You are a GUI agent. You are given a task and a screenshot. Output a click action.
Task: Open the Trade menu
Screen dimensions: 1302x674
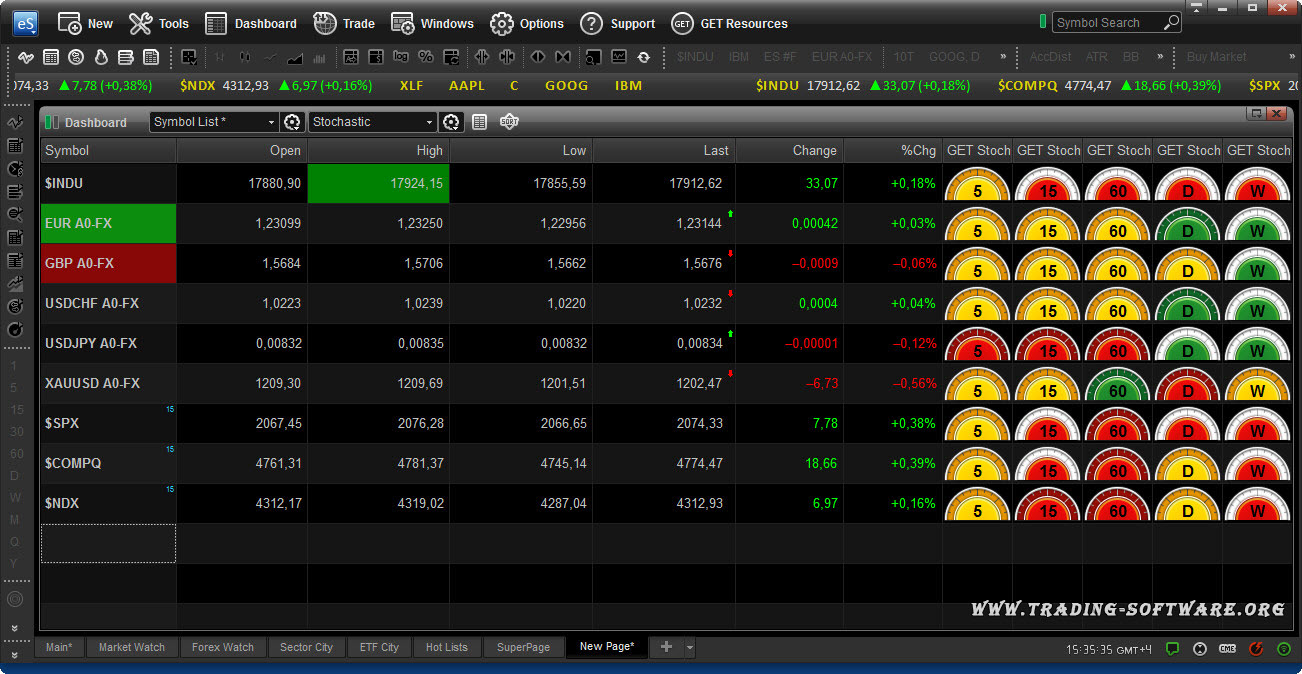pyautogui.click(x=344, y=23)
